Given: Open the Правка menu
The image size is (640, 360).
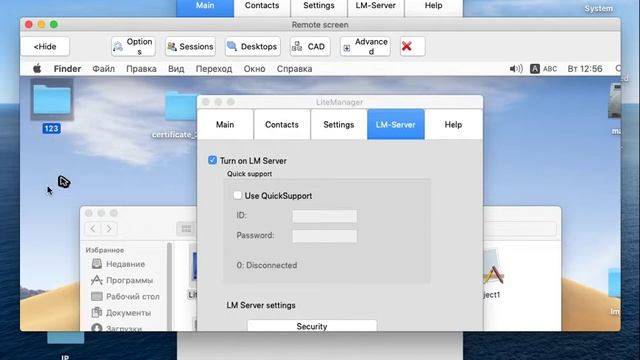Looking at the screenshot, I should 141,69.
